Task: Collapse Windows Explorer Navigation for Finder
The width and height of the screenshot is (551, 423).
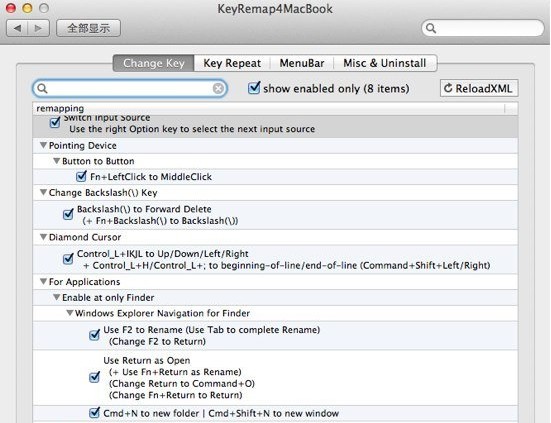Action: pyautogui.click(x=70, y=313)
